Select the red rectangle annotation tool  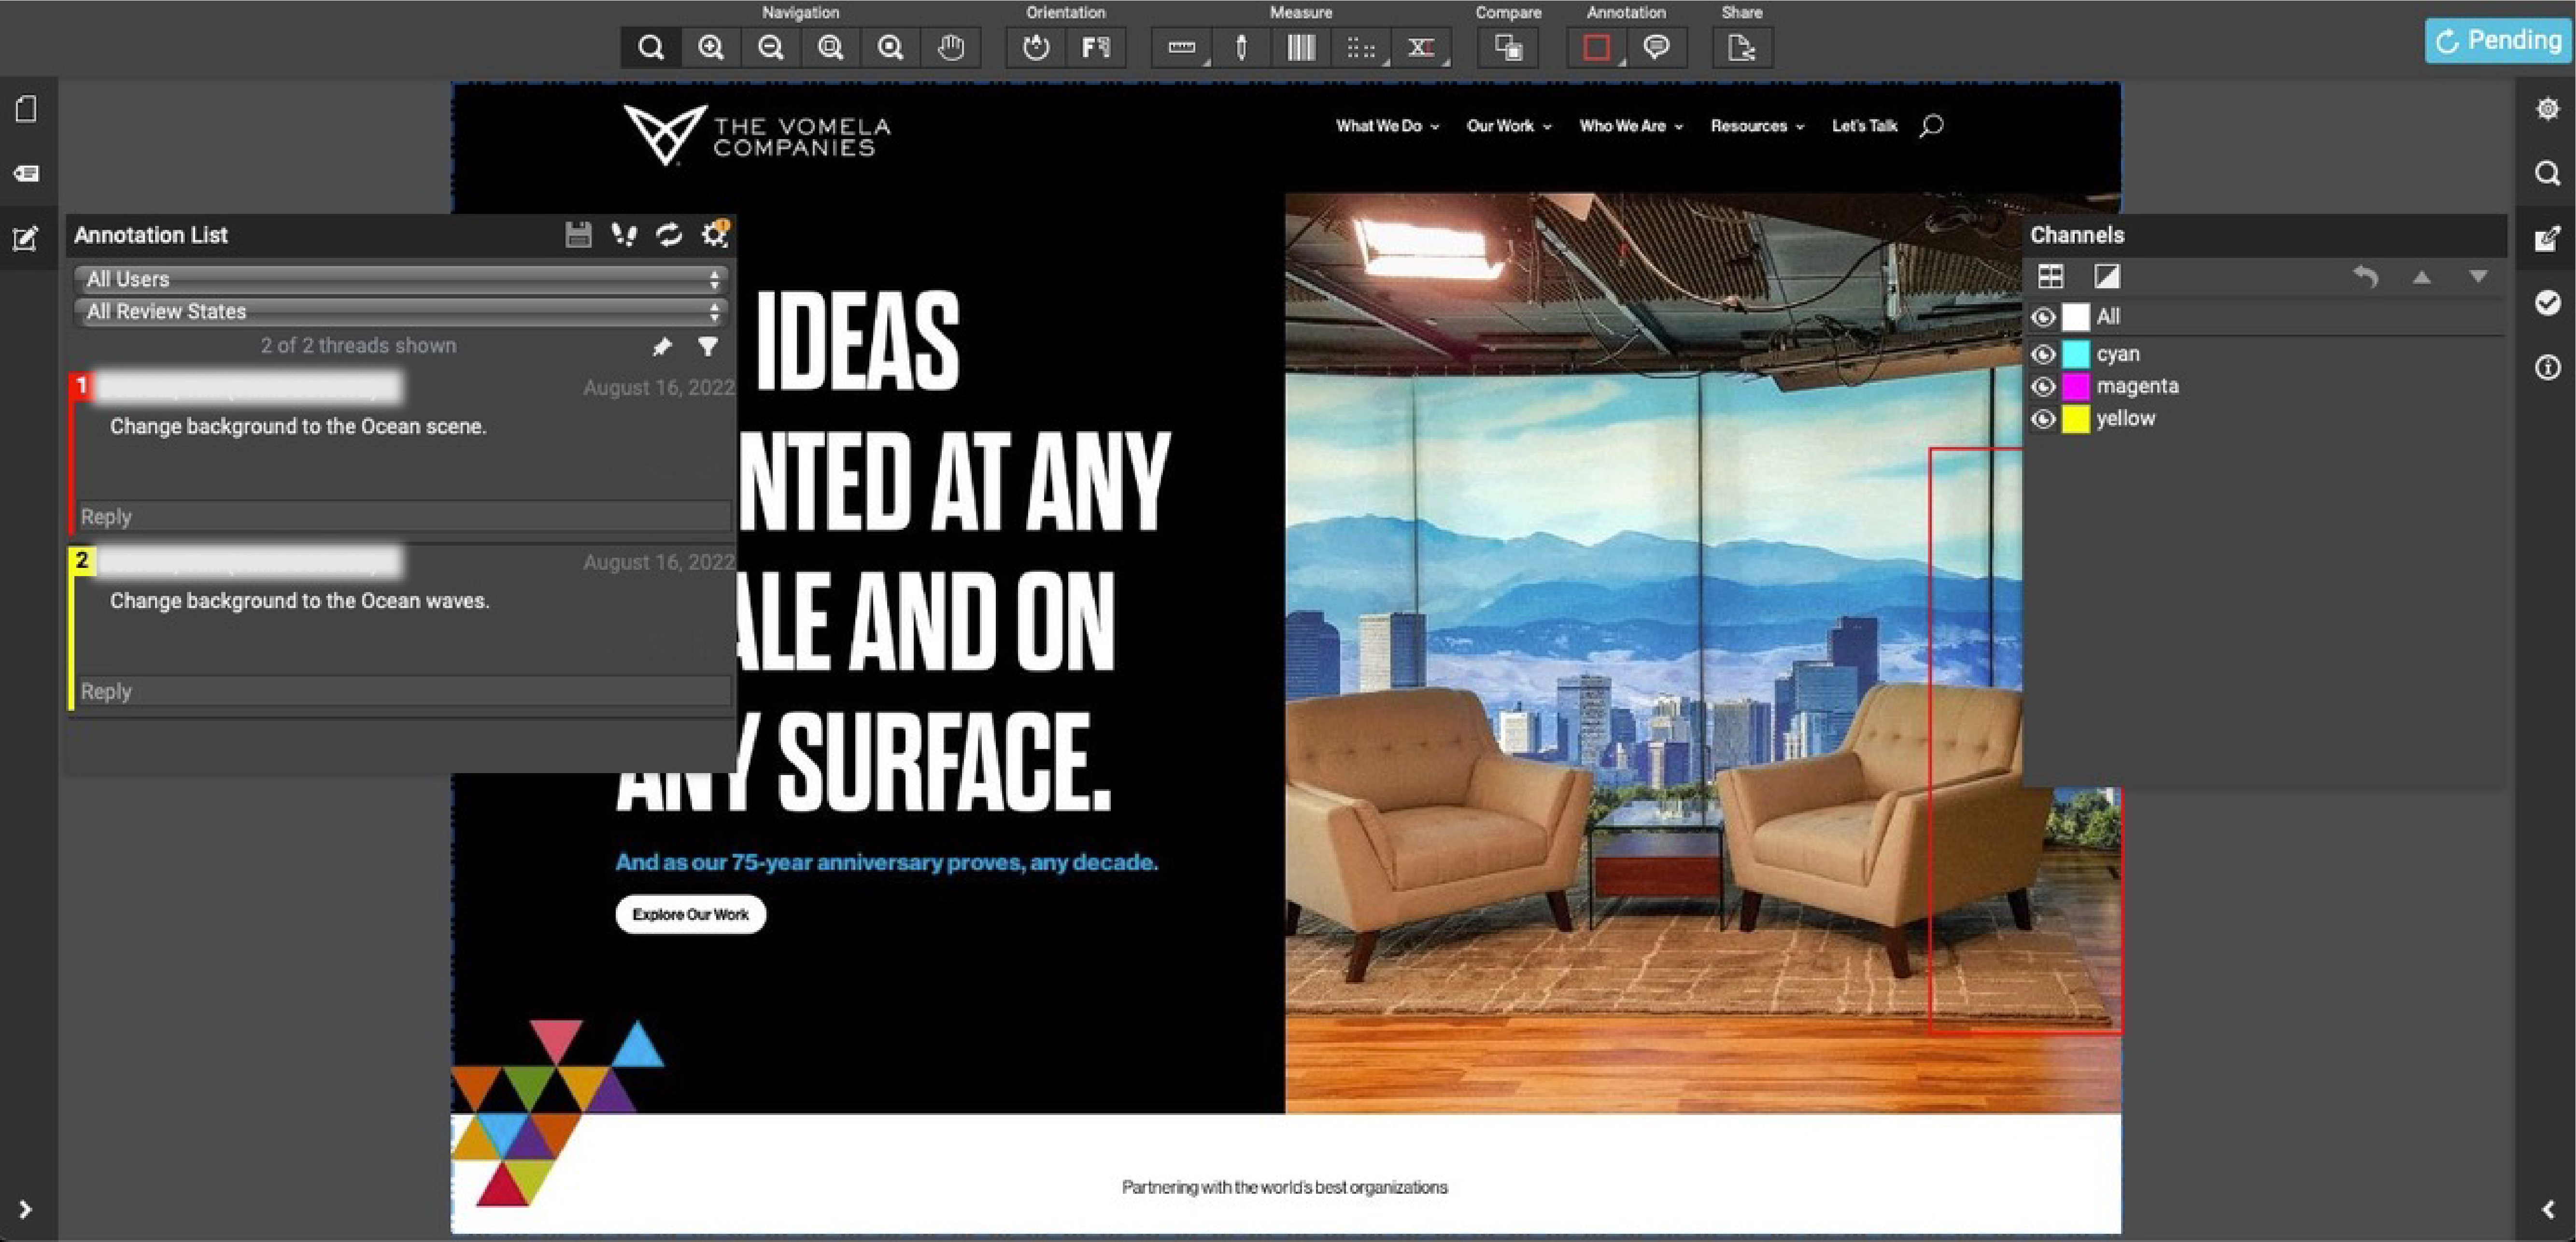tap(1596, 47)
